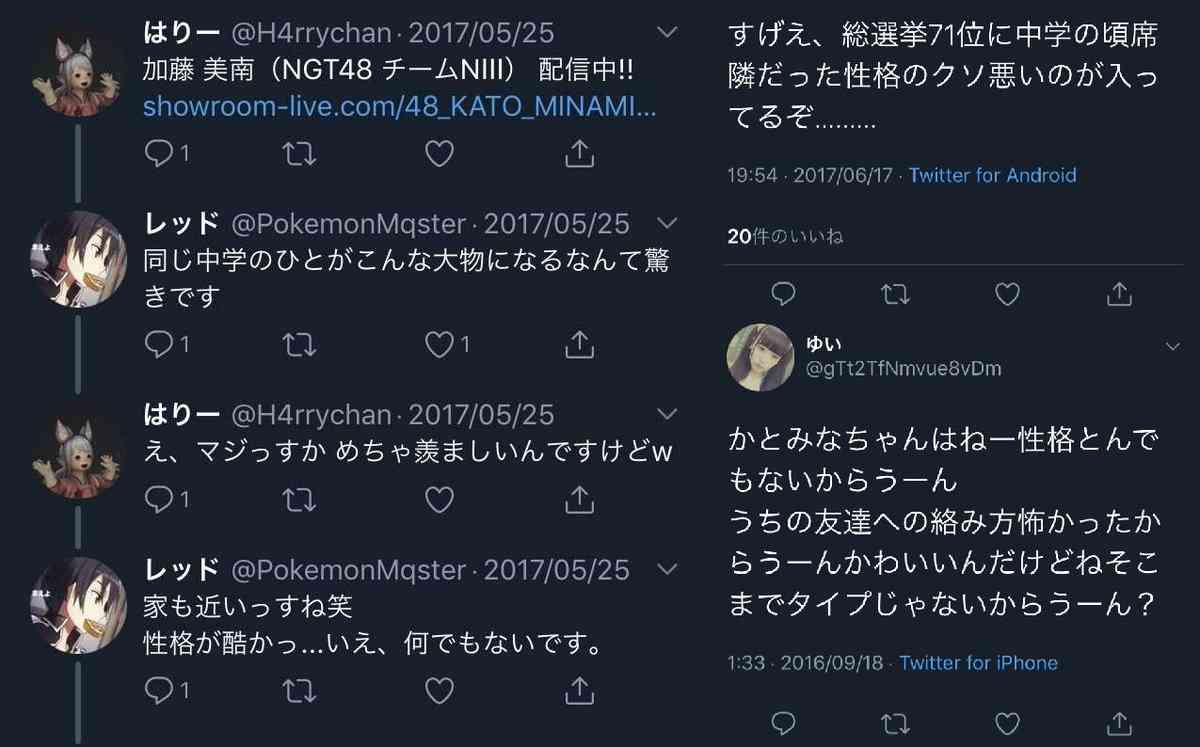Like the え、マジっすか tweet
The image size is (1200, 747).
point(439,497)
